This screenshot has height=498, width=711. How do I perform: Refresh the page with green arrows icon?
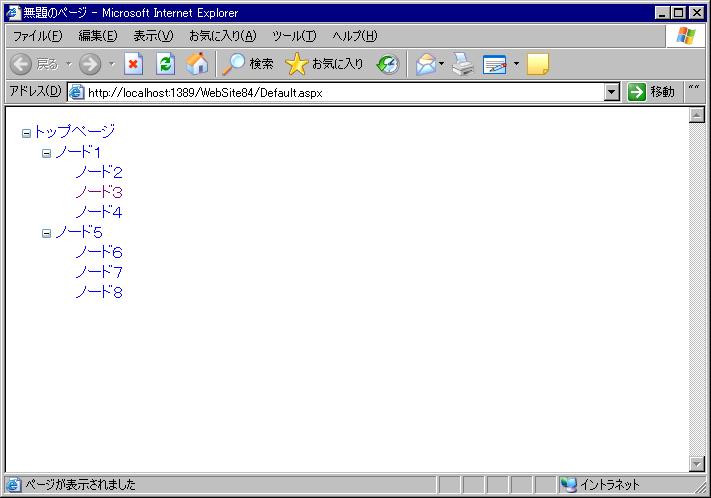[166, 64]
